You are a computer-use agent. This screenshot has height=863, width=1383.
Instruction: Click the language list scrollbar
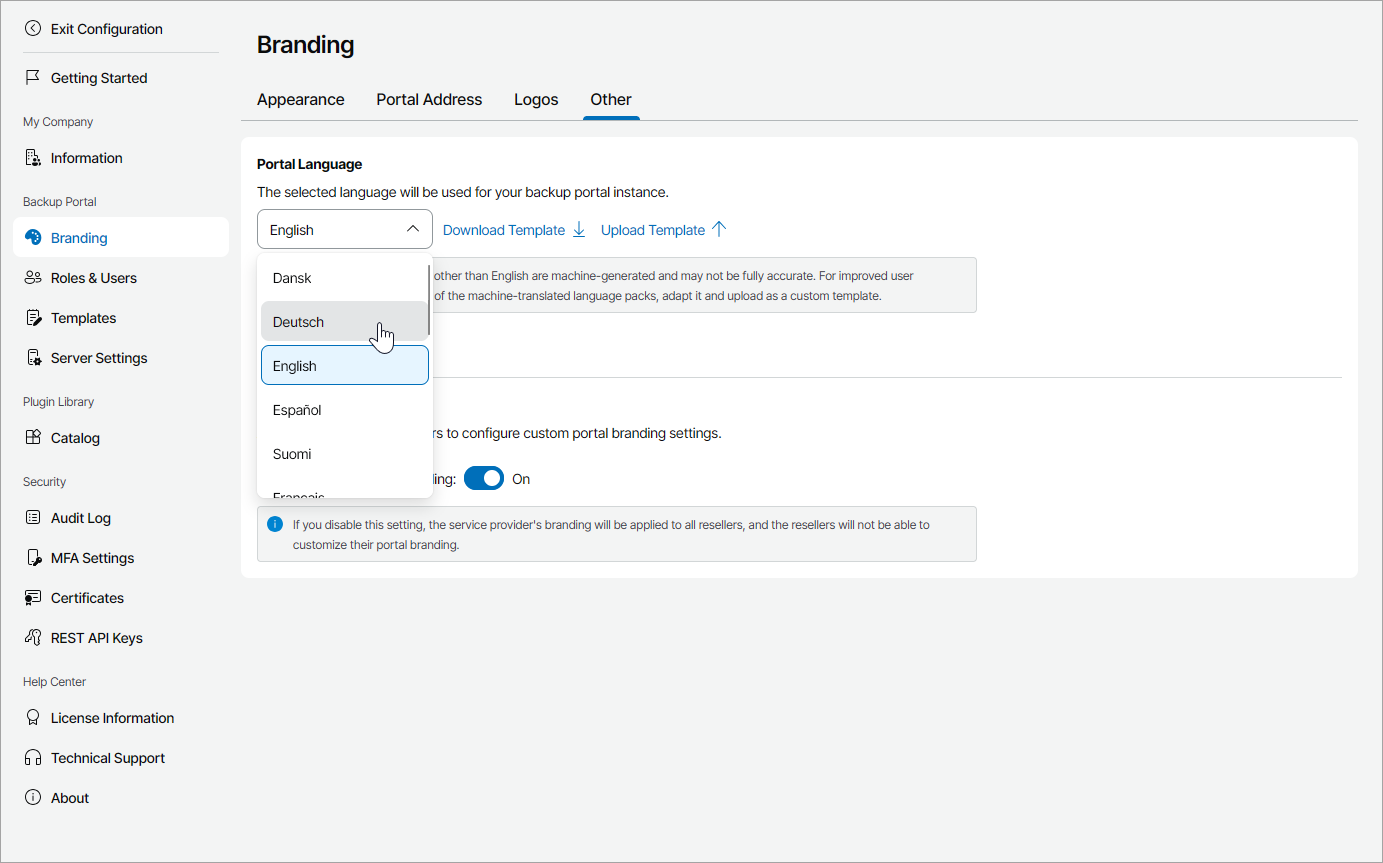click(x=430, y=300)
